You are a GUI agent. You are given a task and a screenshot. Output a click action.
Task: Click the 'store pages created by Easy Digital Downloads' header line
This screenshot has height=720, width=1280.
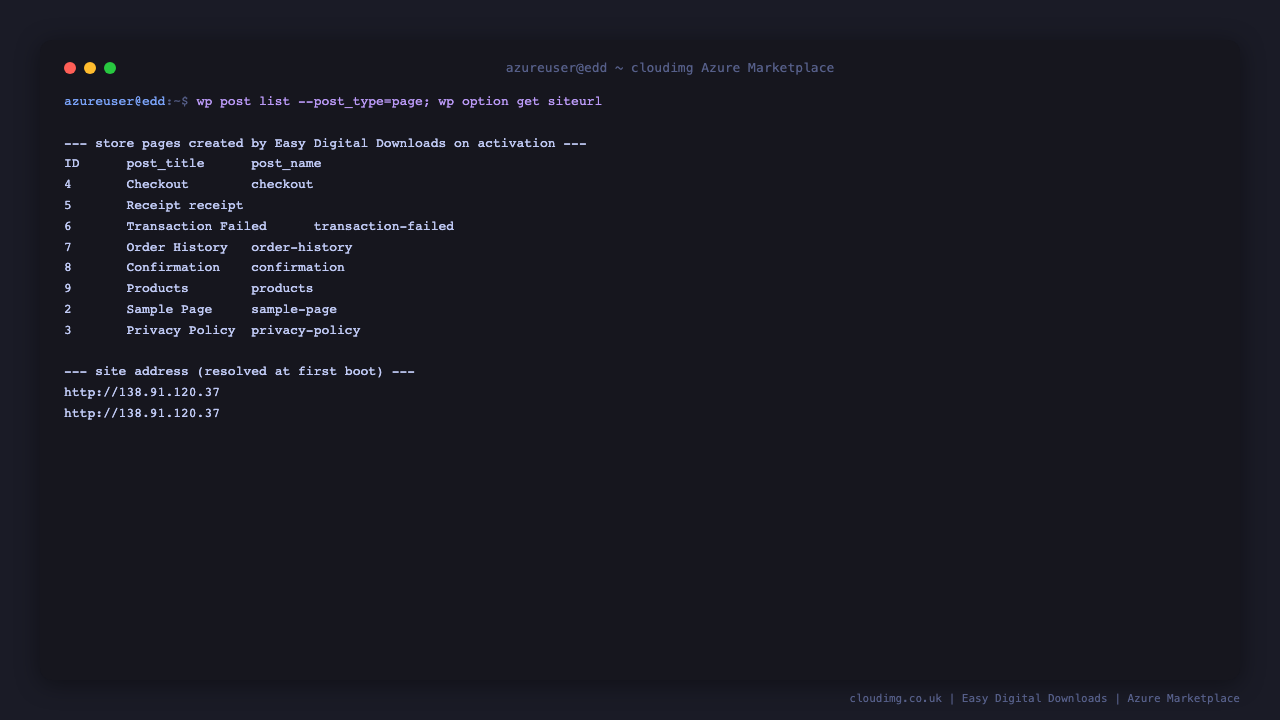click(325, 144)
